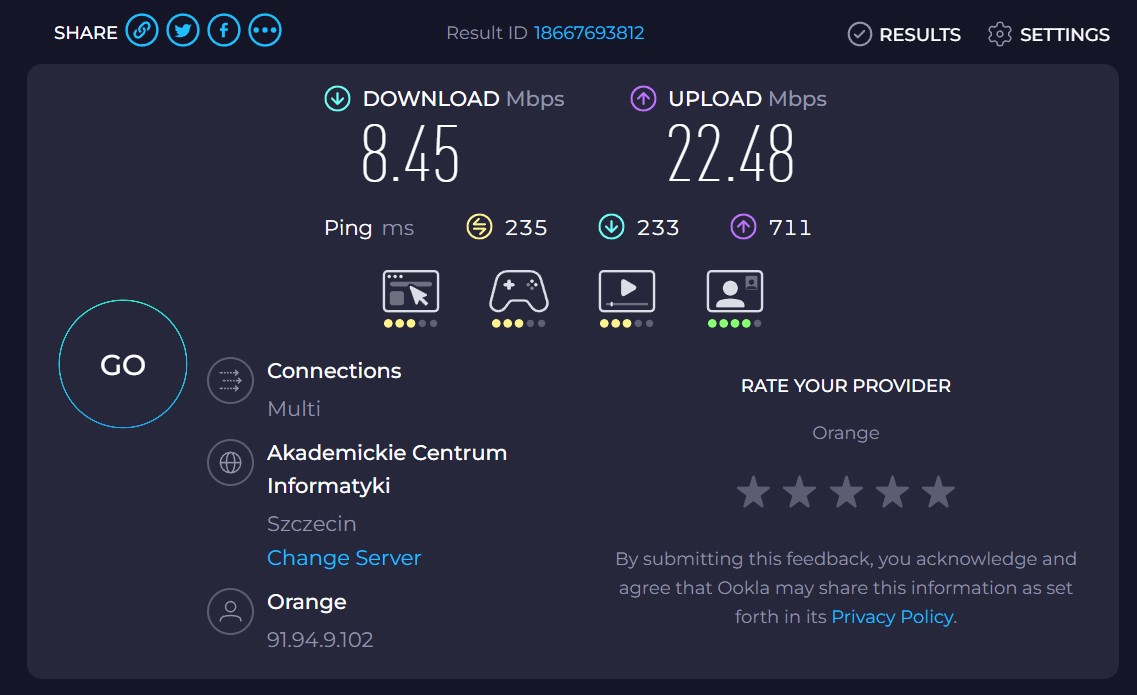
Task: Open Change Server selection
Action: point(344,557)
